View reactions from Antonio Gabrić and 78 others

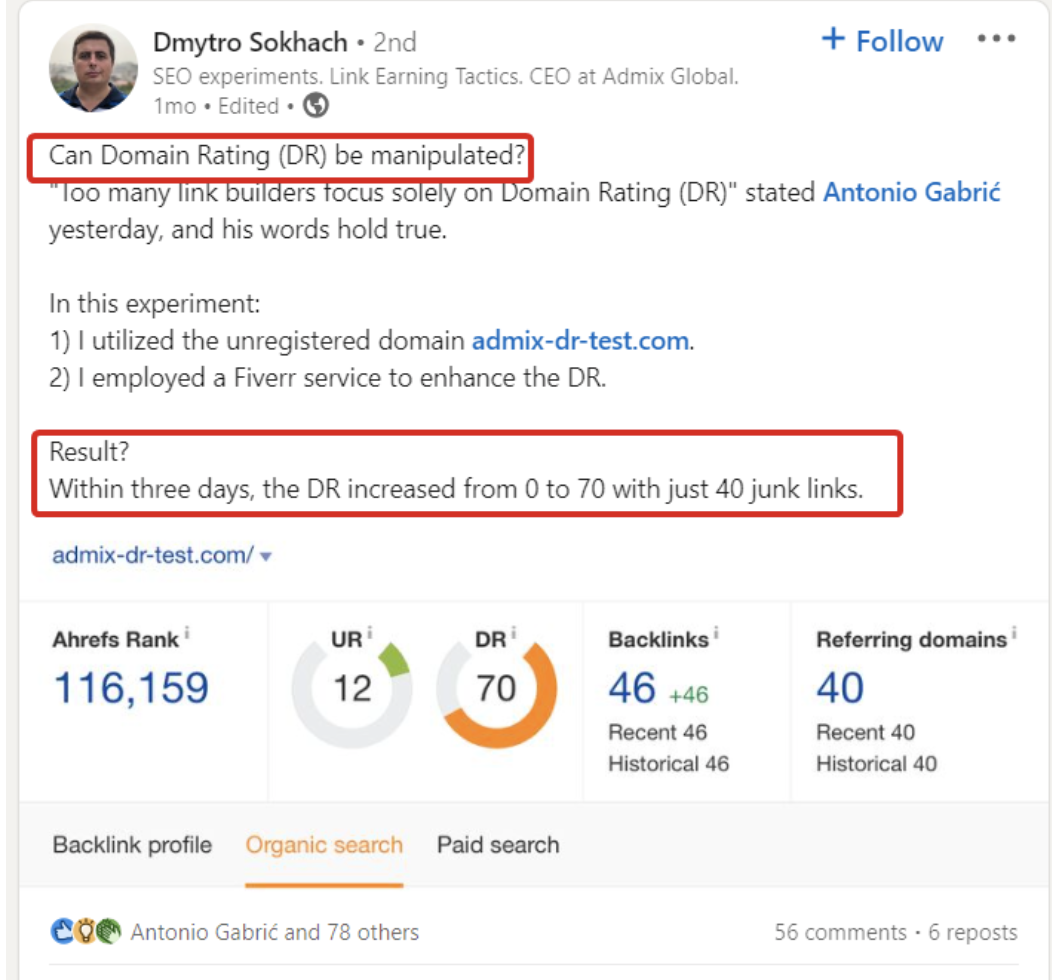274,932
